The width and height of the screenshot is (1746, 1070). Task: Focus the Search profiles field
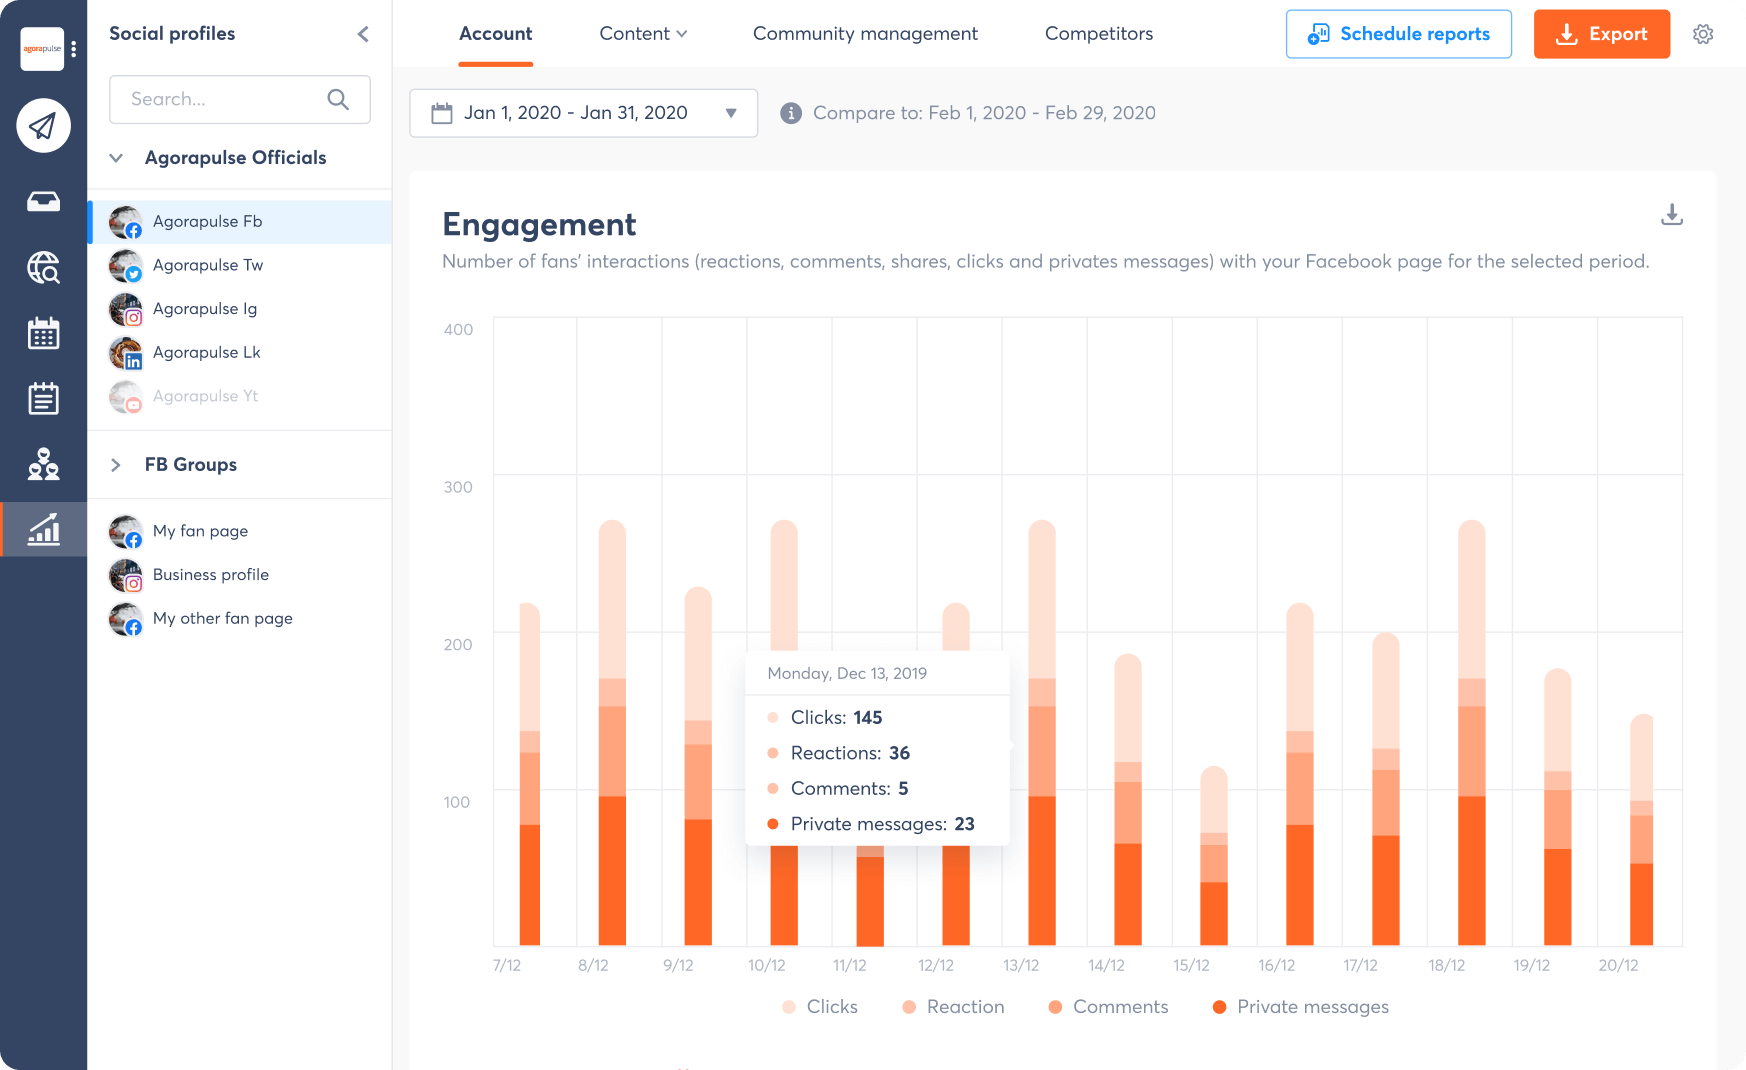pyautogui.click(x=240, y=99)
